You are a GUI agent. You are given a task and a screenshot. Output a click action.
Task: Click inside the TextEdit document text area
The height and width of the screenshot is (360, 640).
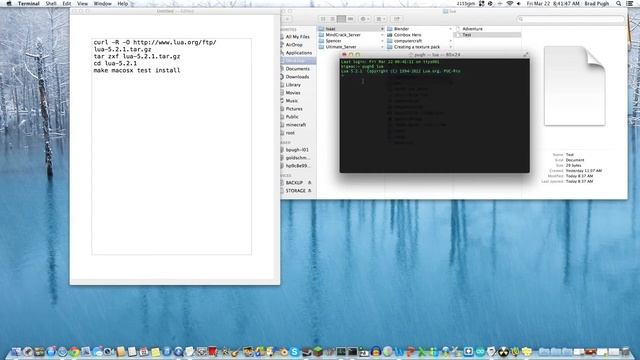(x=171, y=147)
